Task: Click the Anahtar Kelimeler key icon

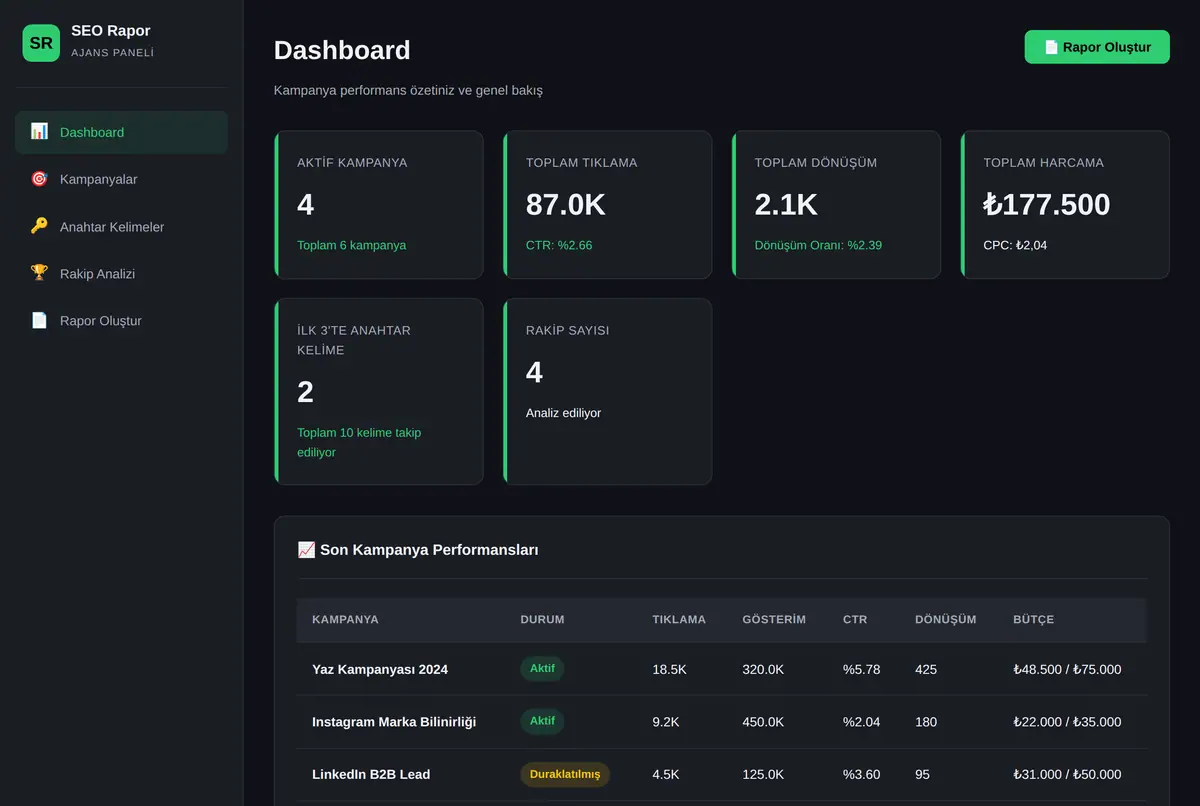Action: coord(39,226)
